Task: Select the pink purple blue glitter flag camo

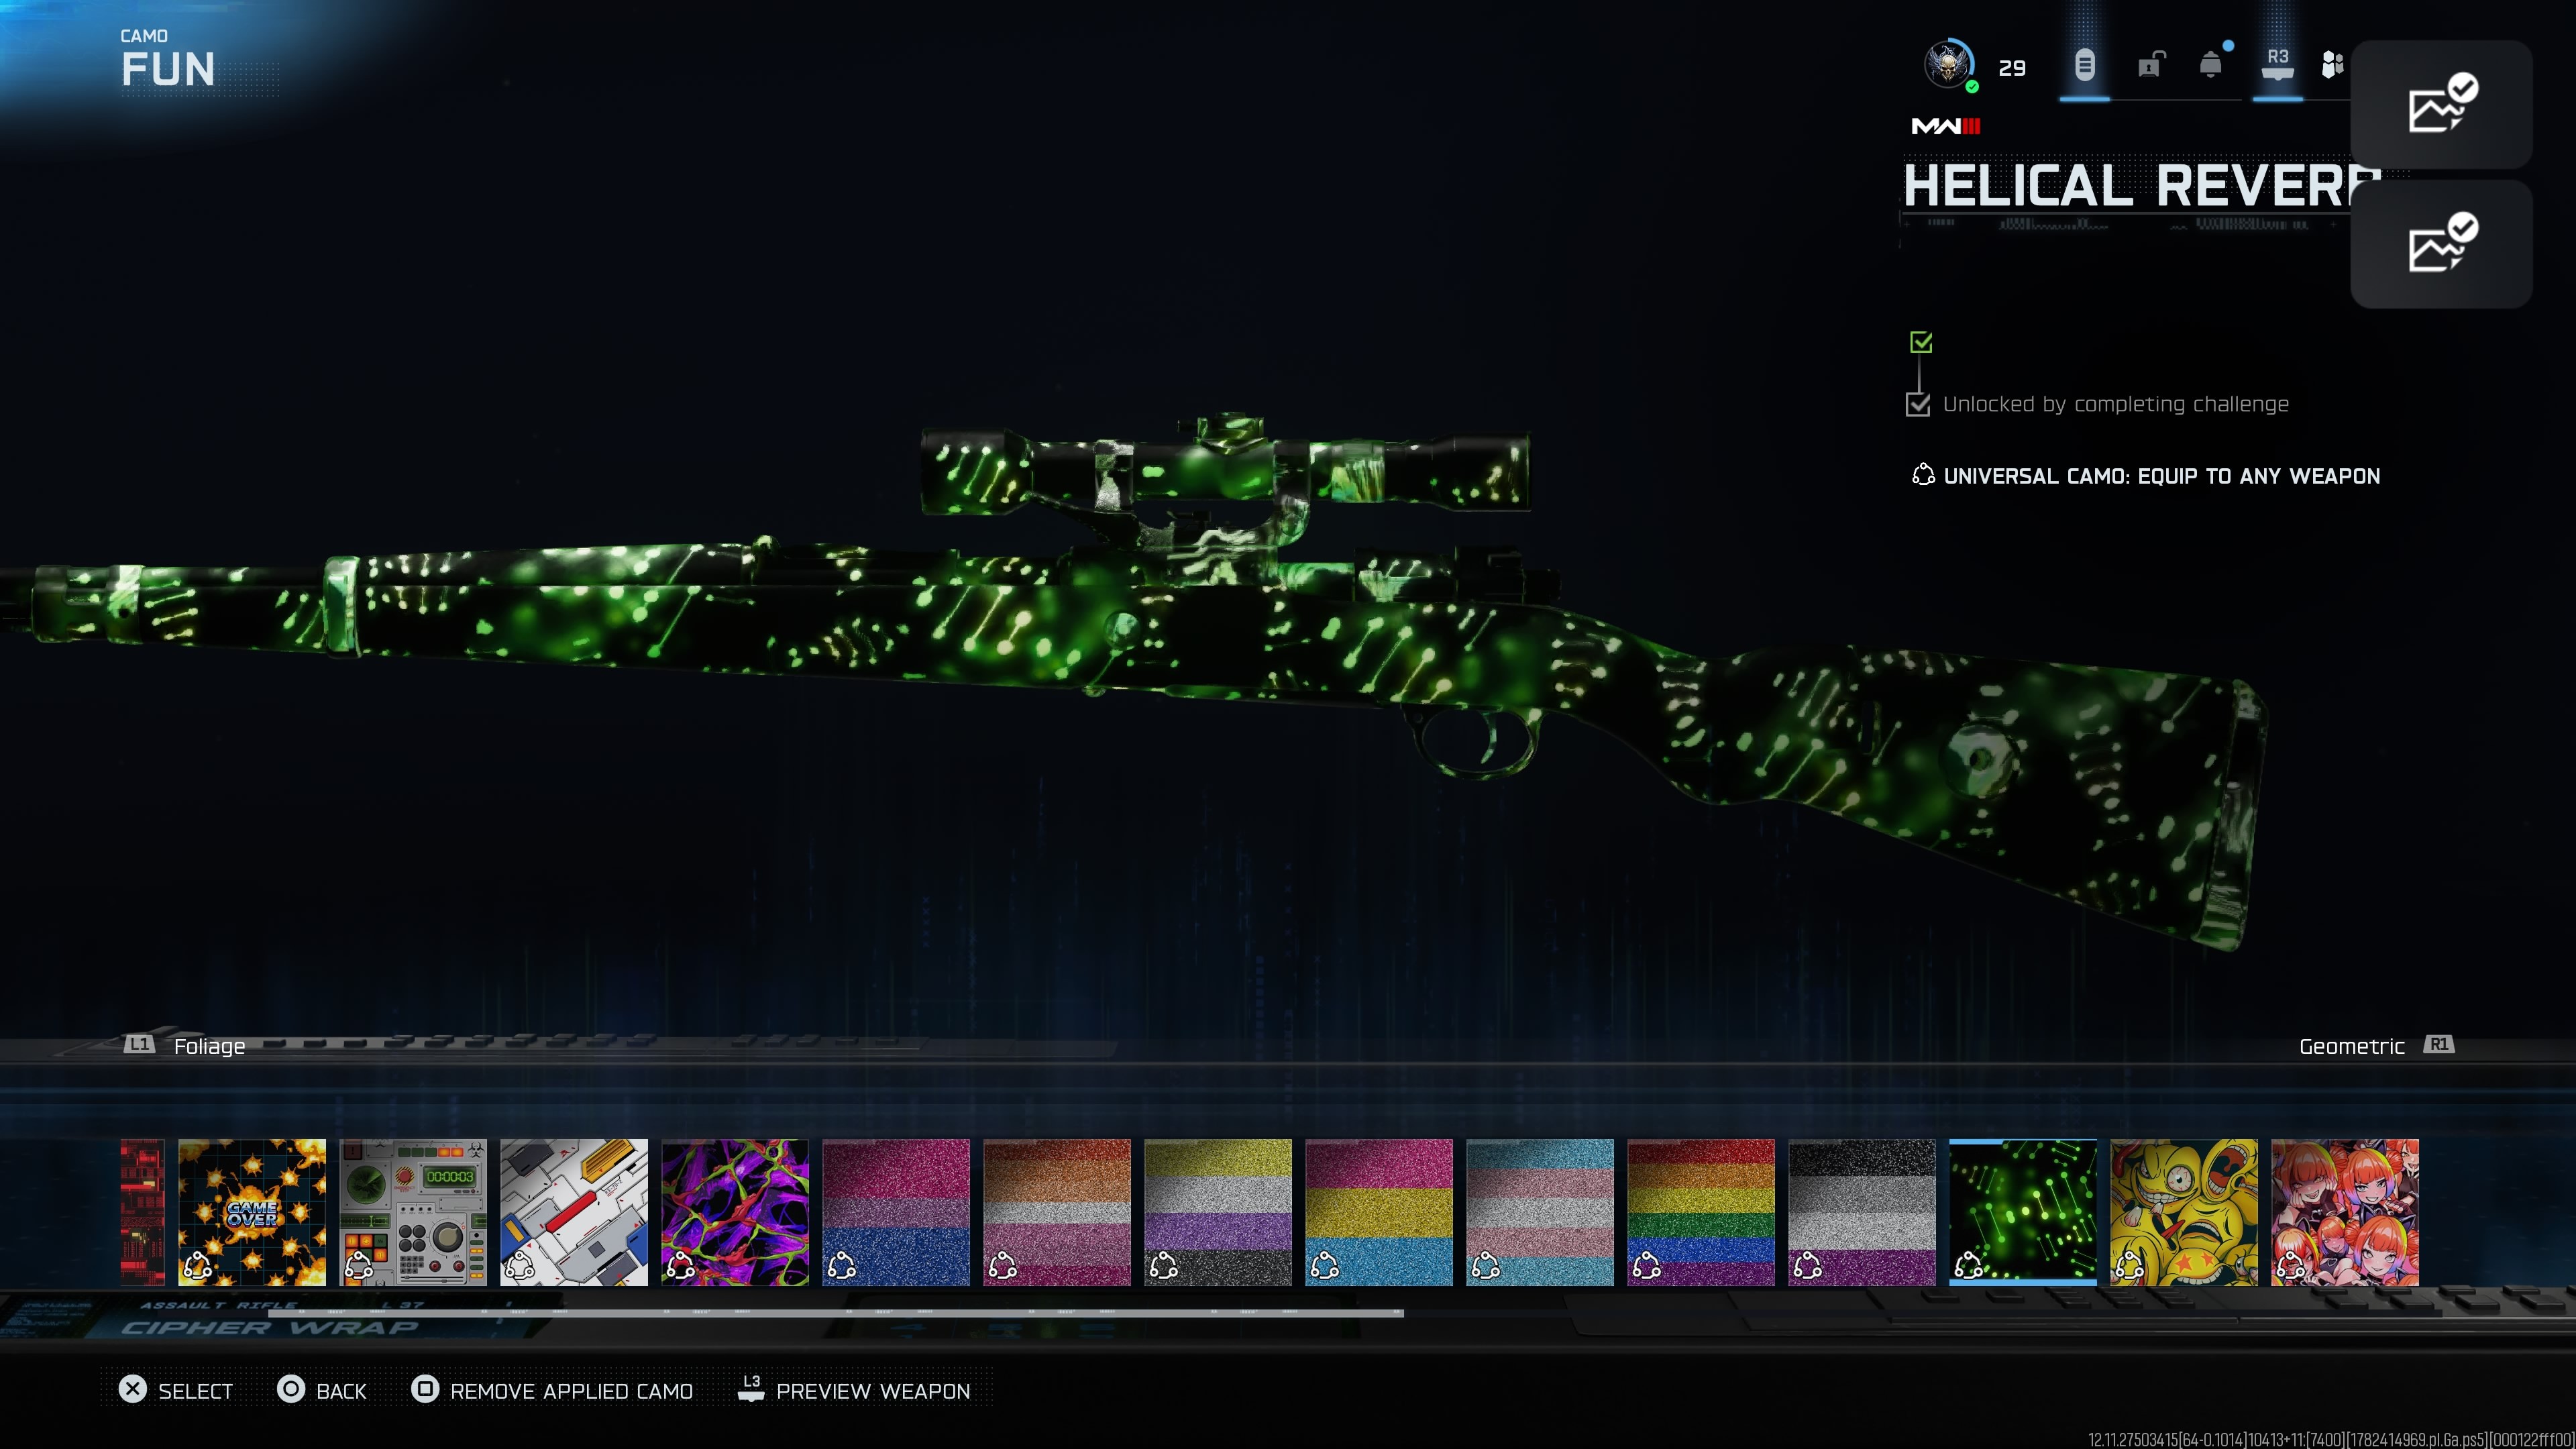Action: (896, 1212)
